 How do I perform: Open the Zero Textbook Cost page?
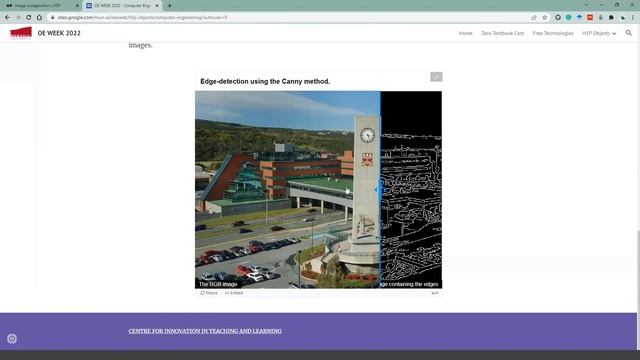(502, 33)
